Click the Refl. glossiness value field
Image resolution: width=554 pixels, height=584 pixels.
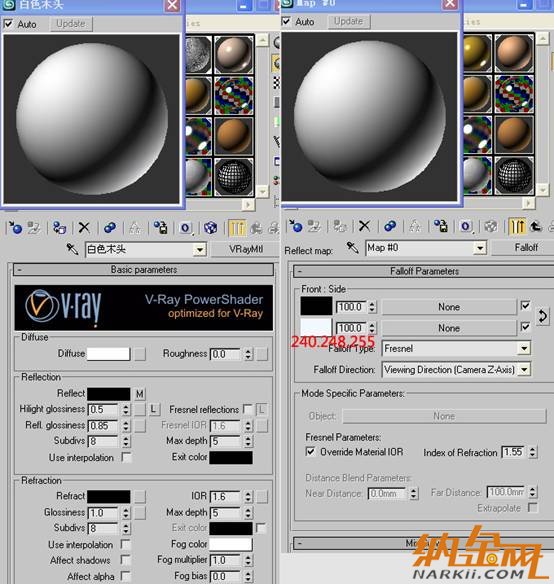[103, 425]
